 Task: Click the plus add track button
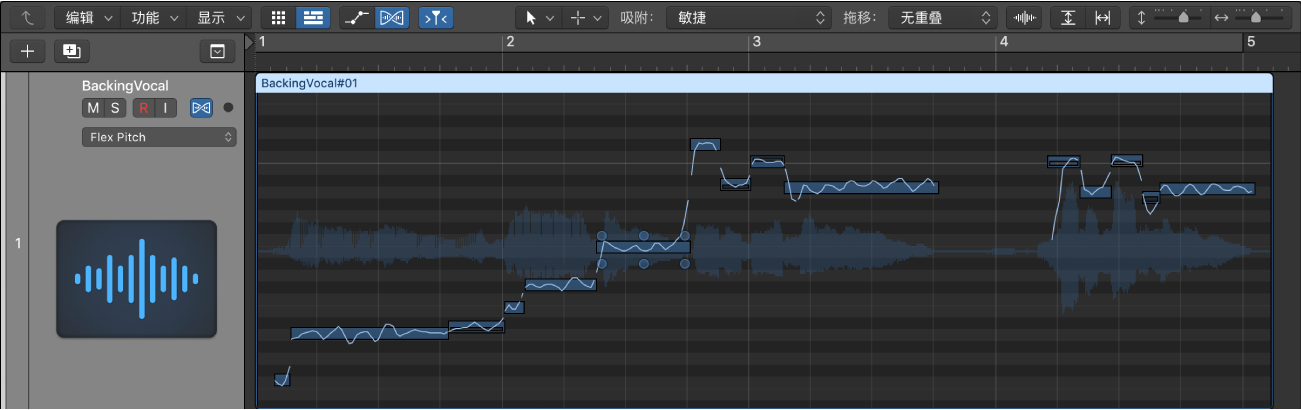(27, 50)
